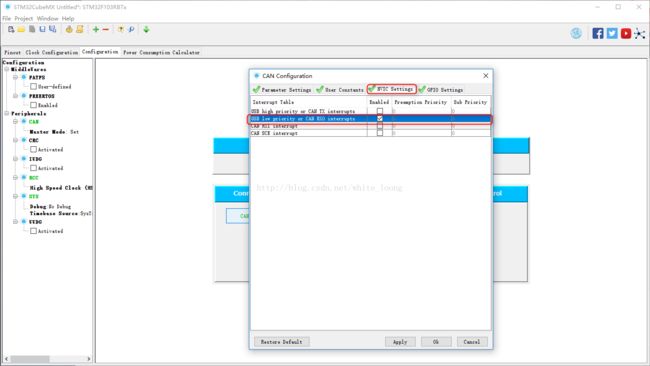Click the Open Project folder icon
Viewport: 650px width, 366px height.
click(x=21, y=29)
